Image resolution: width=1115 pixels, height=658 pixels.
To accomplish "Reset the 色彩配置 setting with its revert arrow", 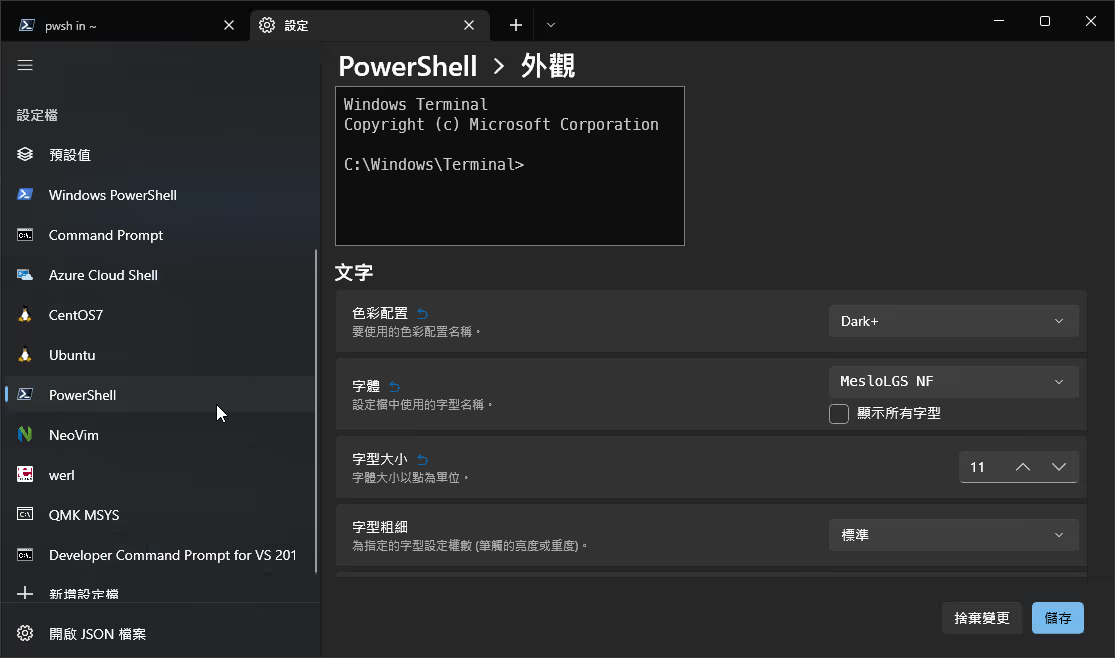I will click(421, 311).
